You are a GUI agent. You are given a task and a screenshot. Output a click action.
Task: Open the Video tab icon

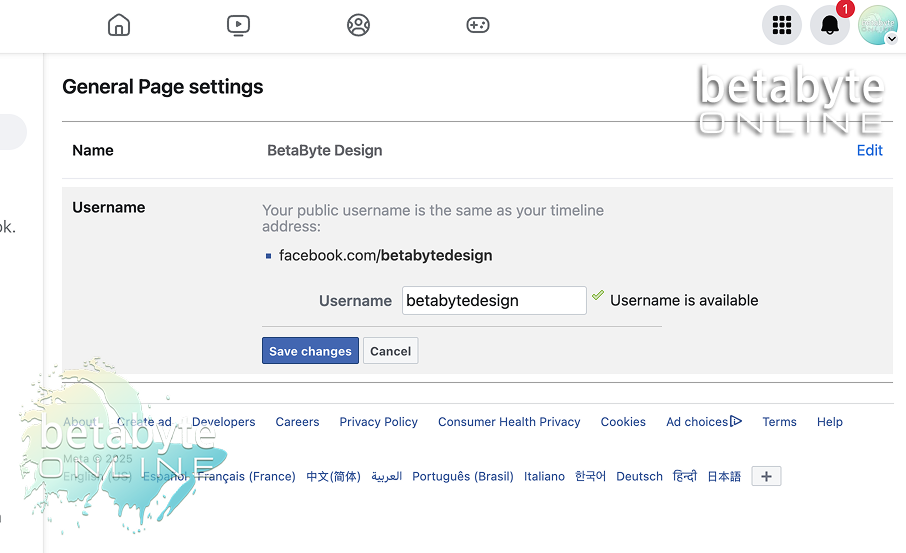tap(238, 25)
